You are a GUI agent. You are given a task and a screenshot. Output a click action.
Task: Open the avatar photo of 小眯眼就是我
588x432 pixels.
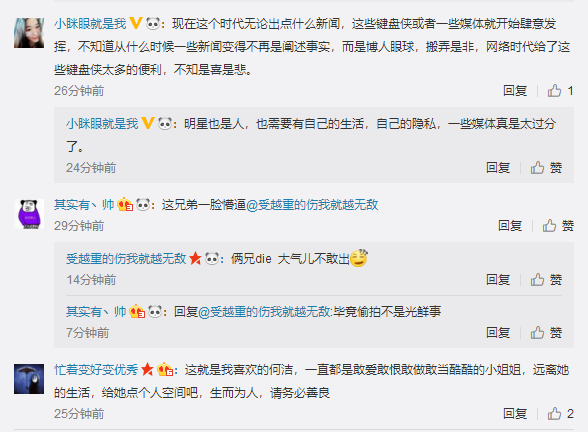point(29,33)
